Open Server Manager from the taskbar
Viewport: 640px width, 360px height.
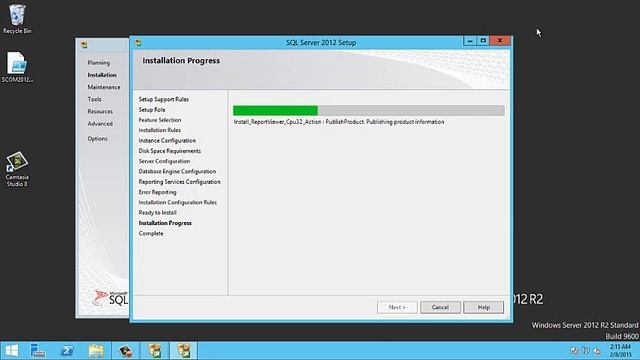coord(38,351)
